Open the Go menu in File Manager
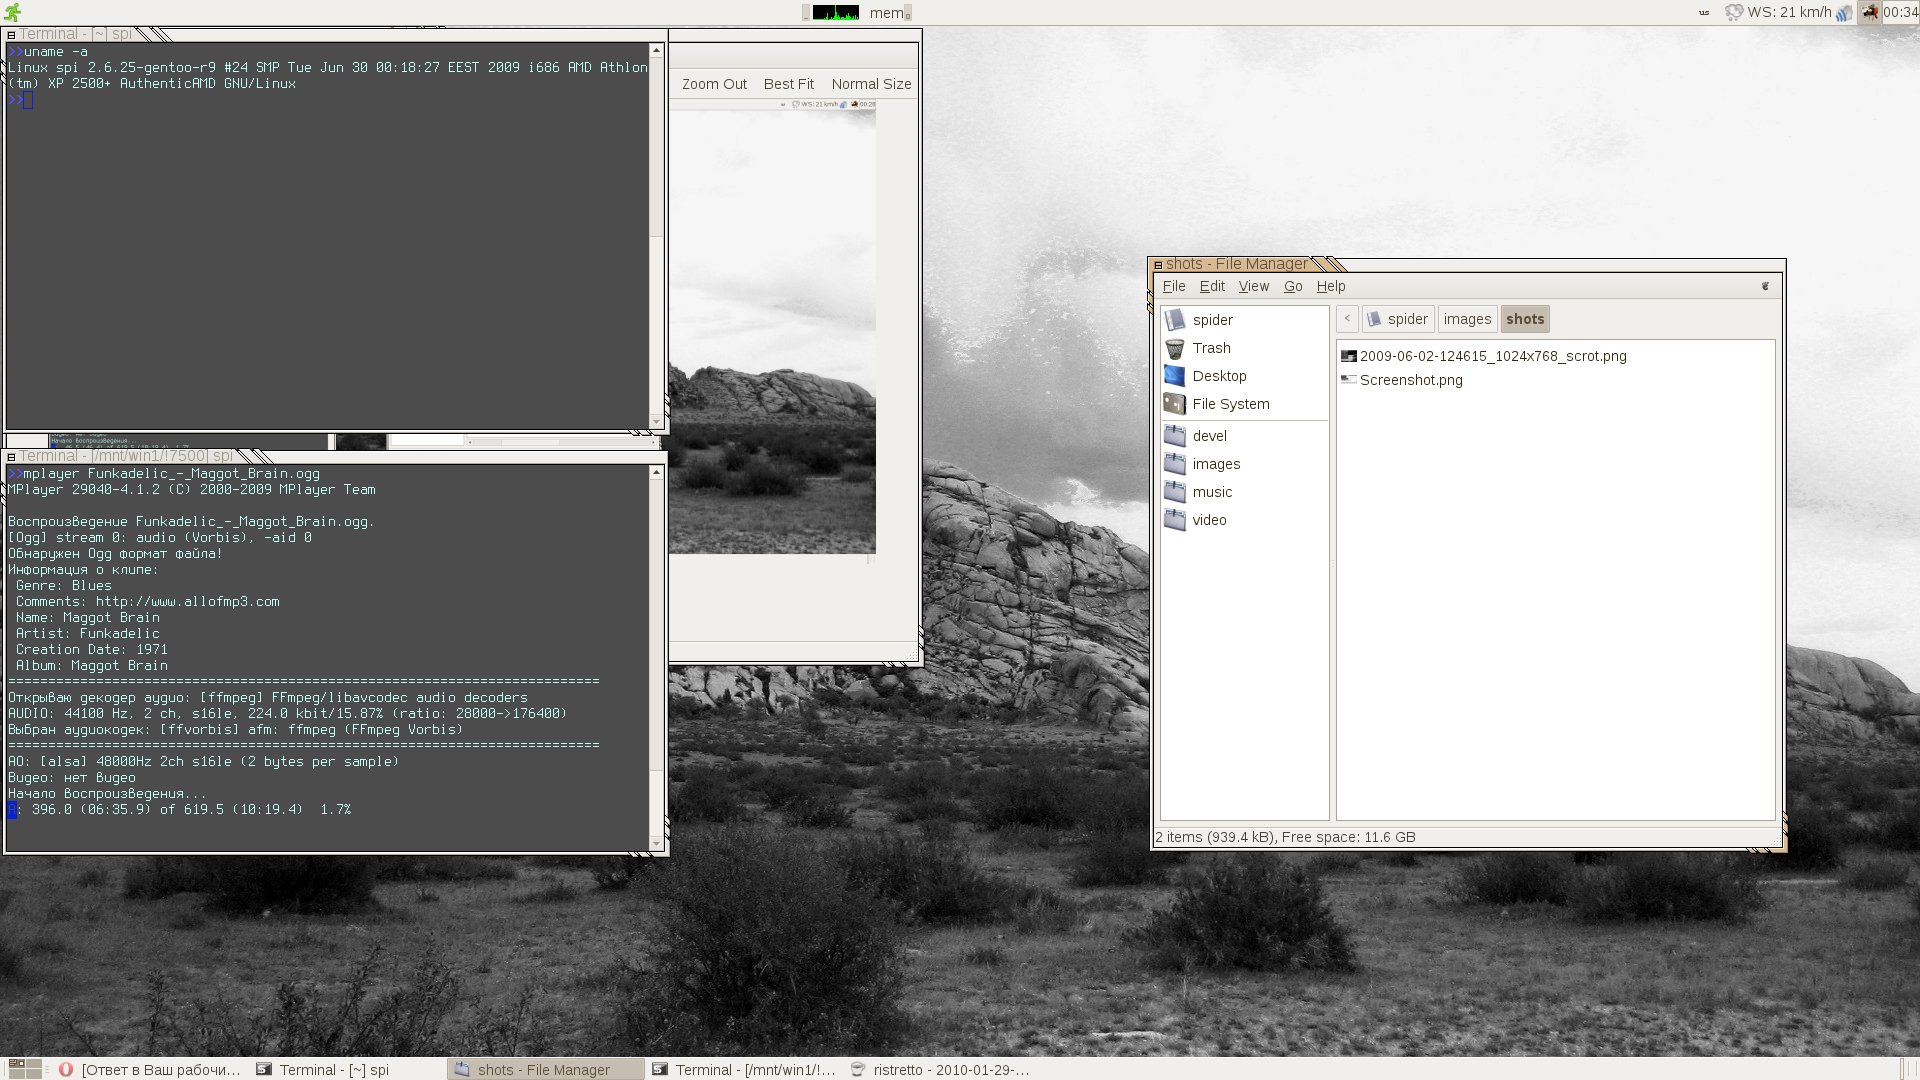The width and height of the screenshot is (1920, 1080). [1293, 286]
